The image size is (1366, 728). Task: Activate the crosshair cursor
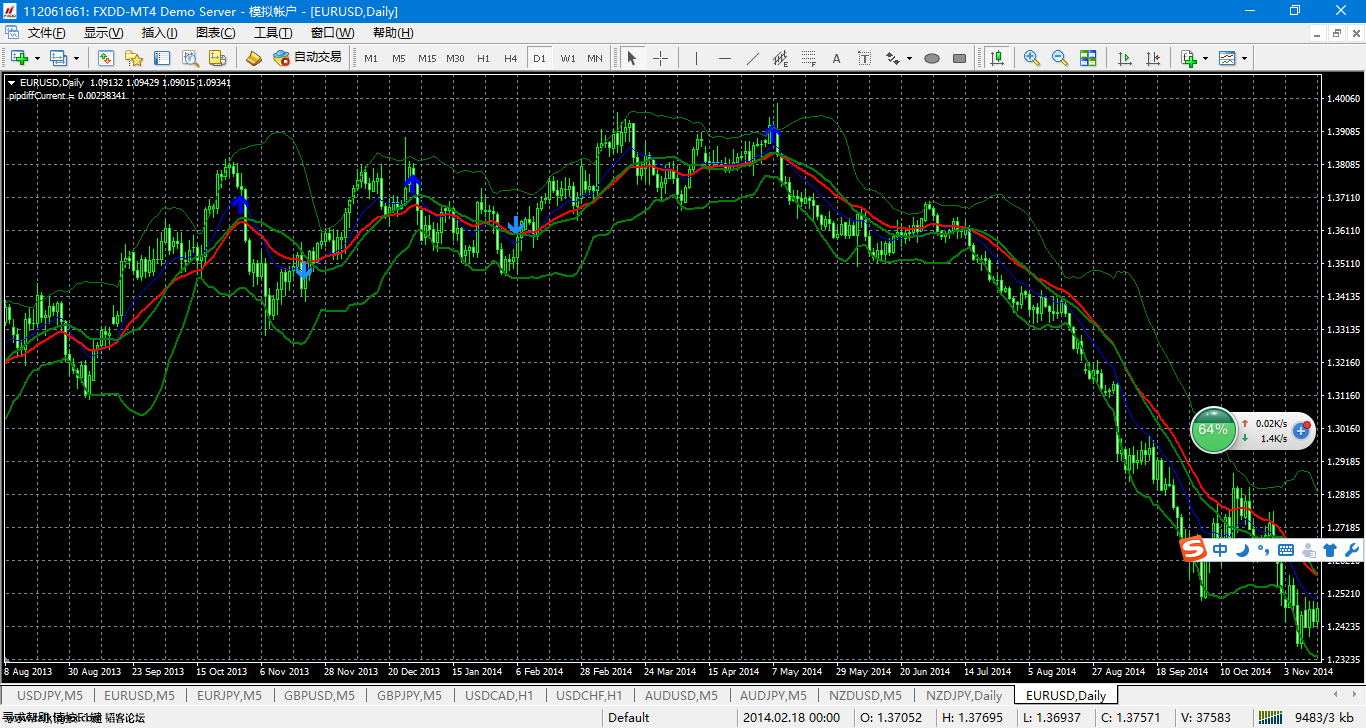click(660, 58)
